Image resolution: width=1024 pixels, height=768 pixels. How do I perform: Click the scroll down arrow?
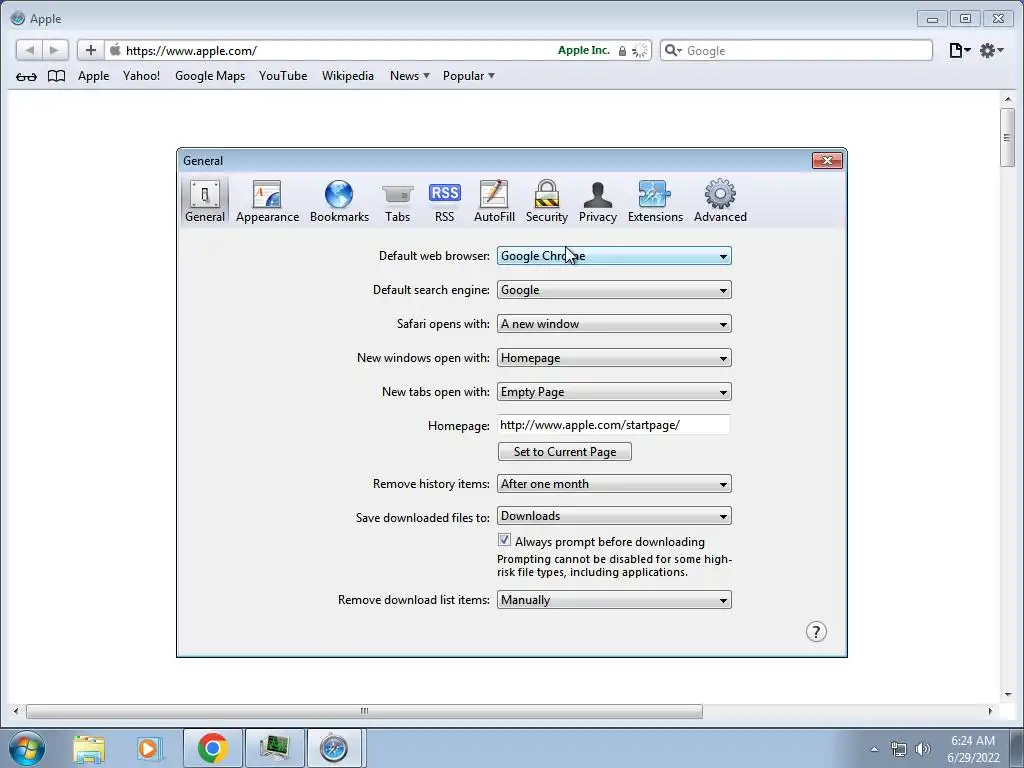pos(1007,694)
